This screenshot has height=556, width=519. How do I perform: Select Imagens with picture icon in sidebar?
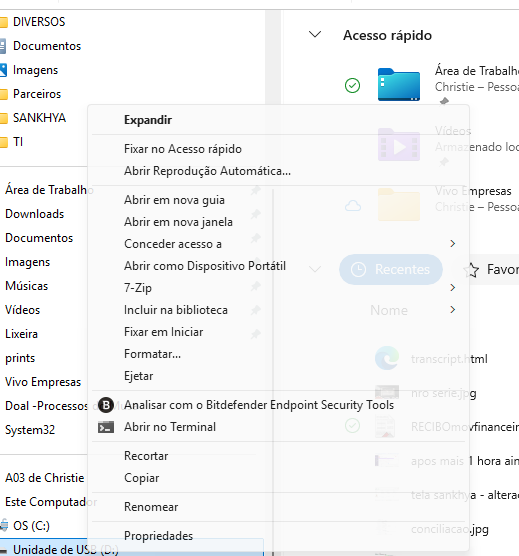pyautogui.click(x=35, y=70)
